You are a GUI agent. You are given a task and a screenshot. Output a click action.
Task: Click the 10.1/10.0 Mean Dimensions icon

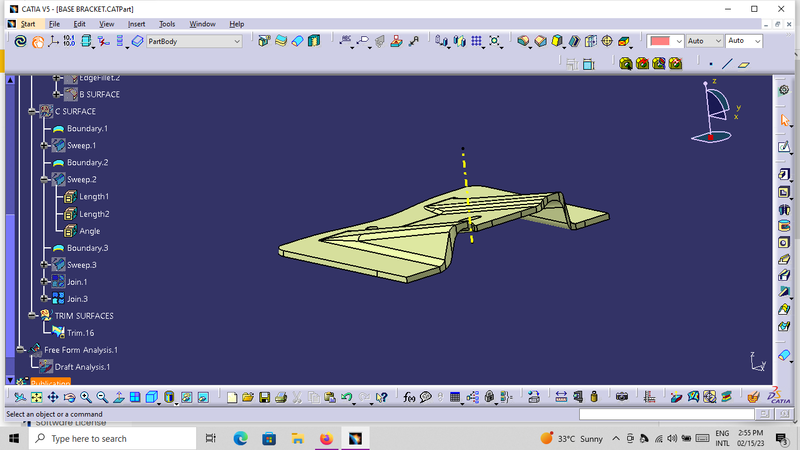pos(69,41)
